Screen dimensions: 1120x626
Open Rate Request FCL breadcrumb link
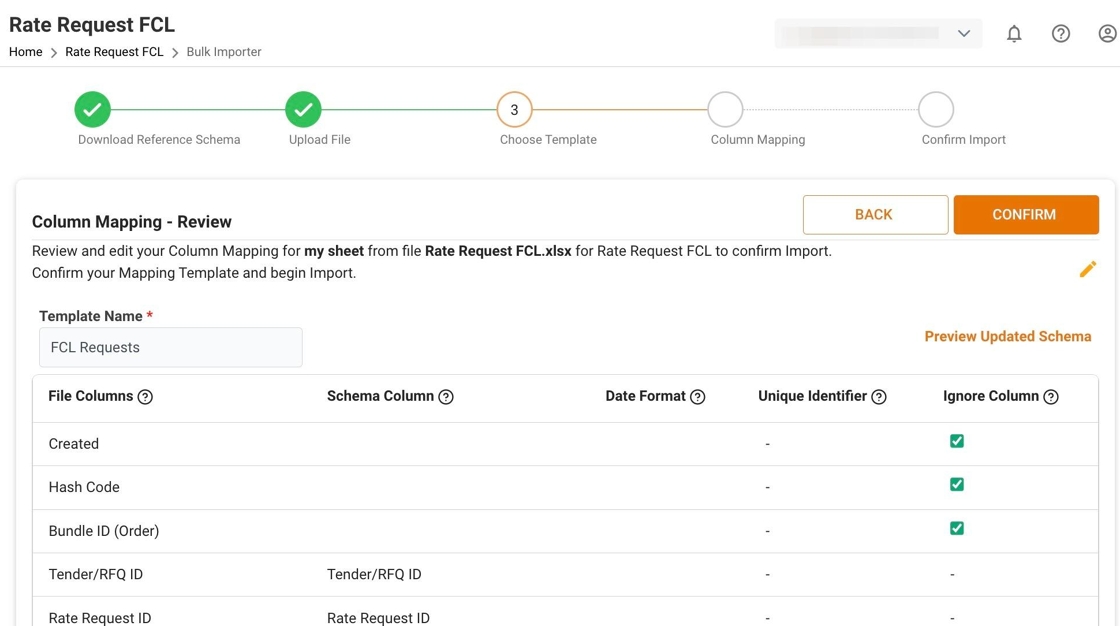[x=114, y=52]
